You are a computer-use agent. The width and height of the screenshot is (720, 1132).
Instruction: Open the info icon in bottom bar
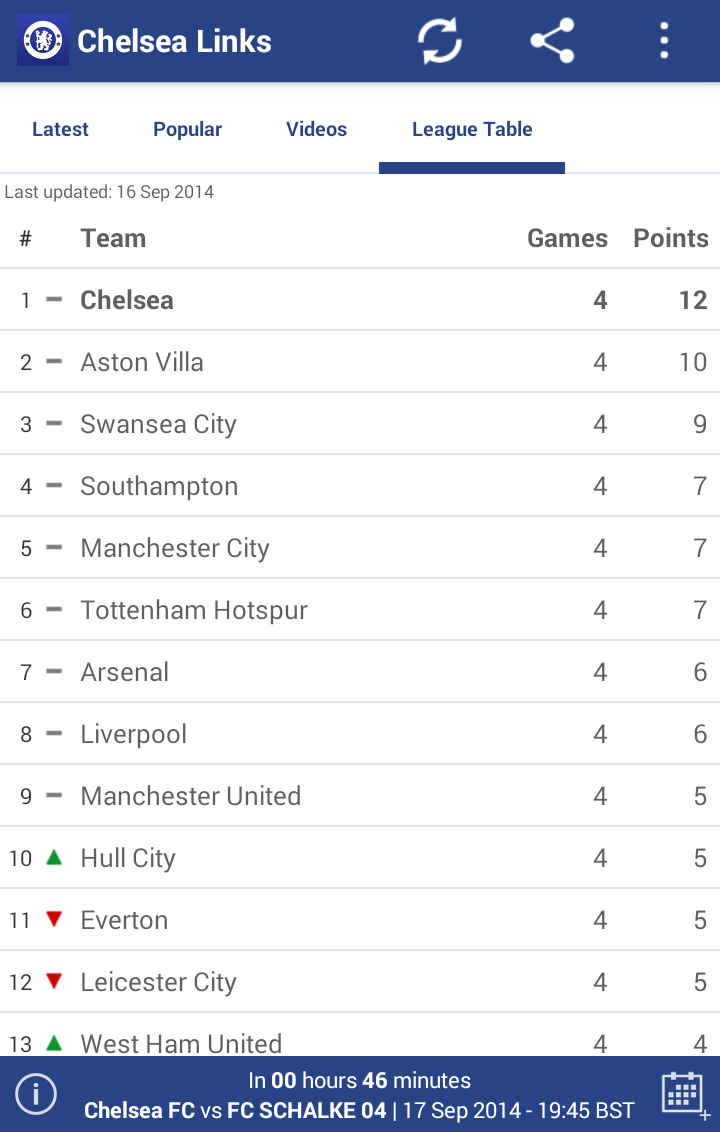[35, 1094]
